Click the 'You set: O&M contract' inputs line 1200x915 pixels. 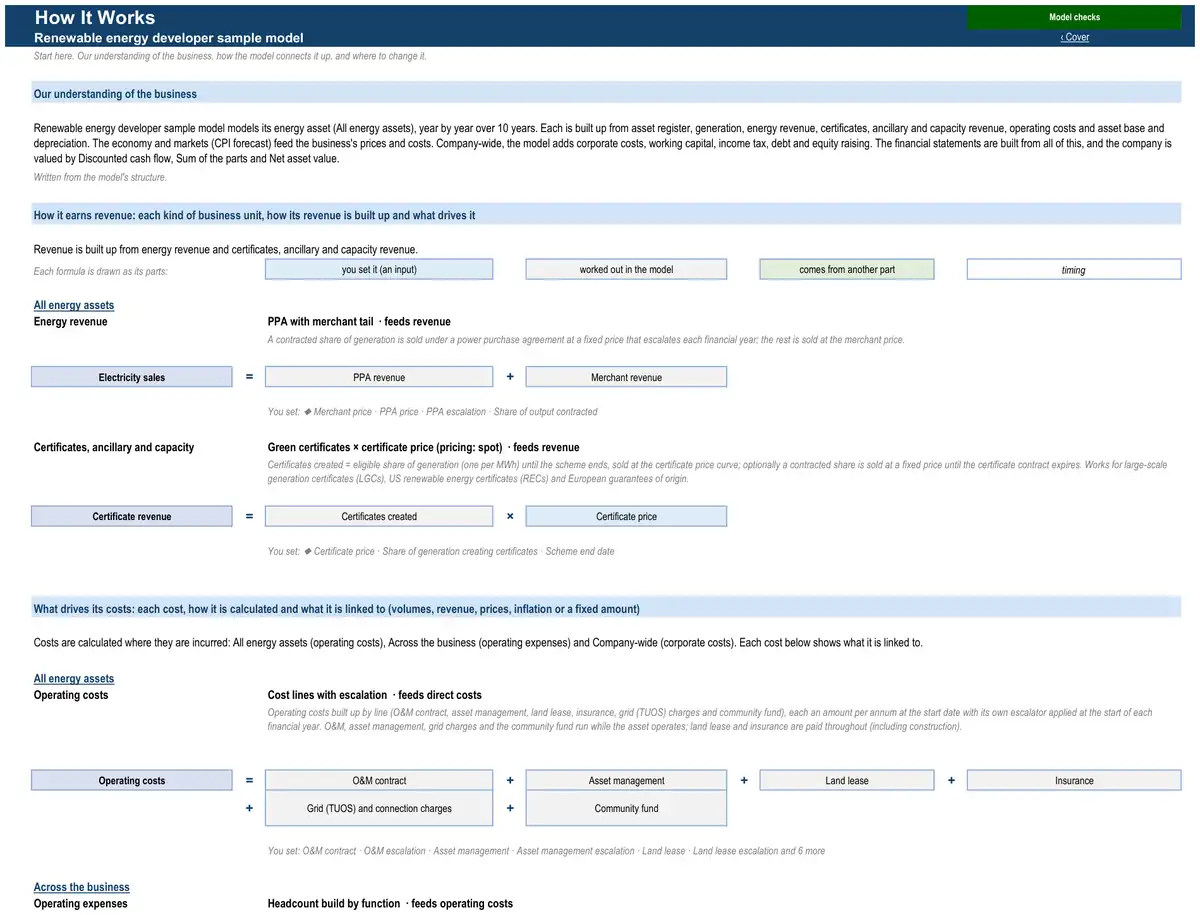tap(546, 851)
